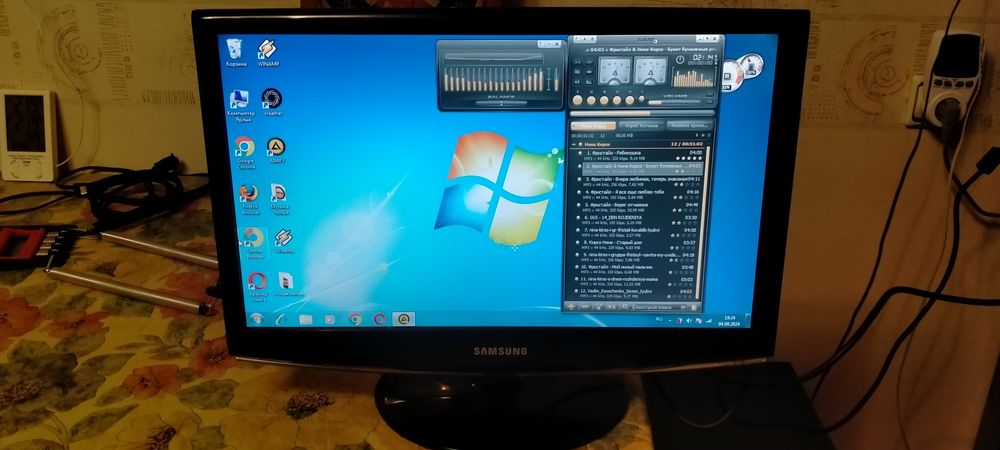Open the media player taskbar icon
The width and height of the screenshot is (1000, 450).
click(330, 319)
